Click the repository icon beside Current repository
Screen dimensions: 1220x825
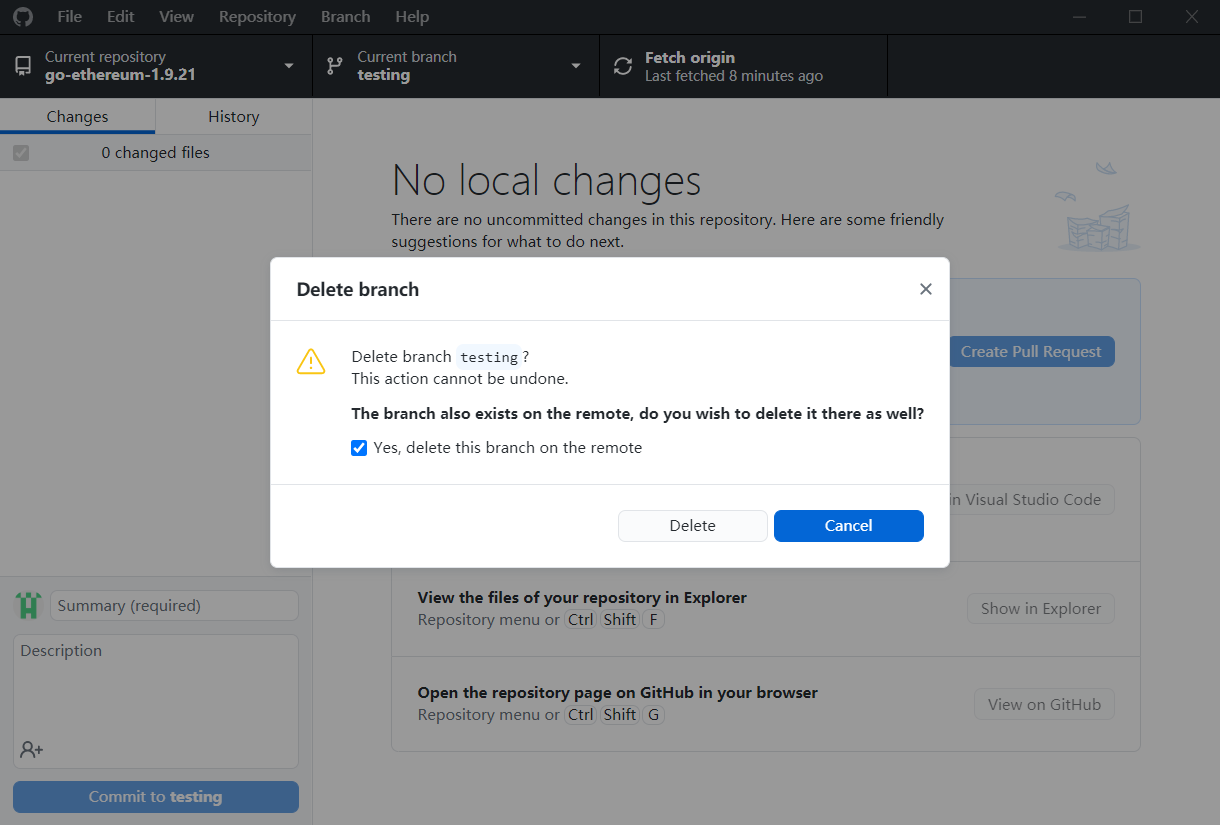22,66
